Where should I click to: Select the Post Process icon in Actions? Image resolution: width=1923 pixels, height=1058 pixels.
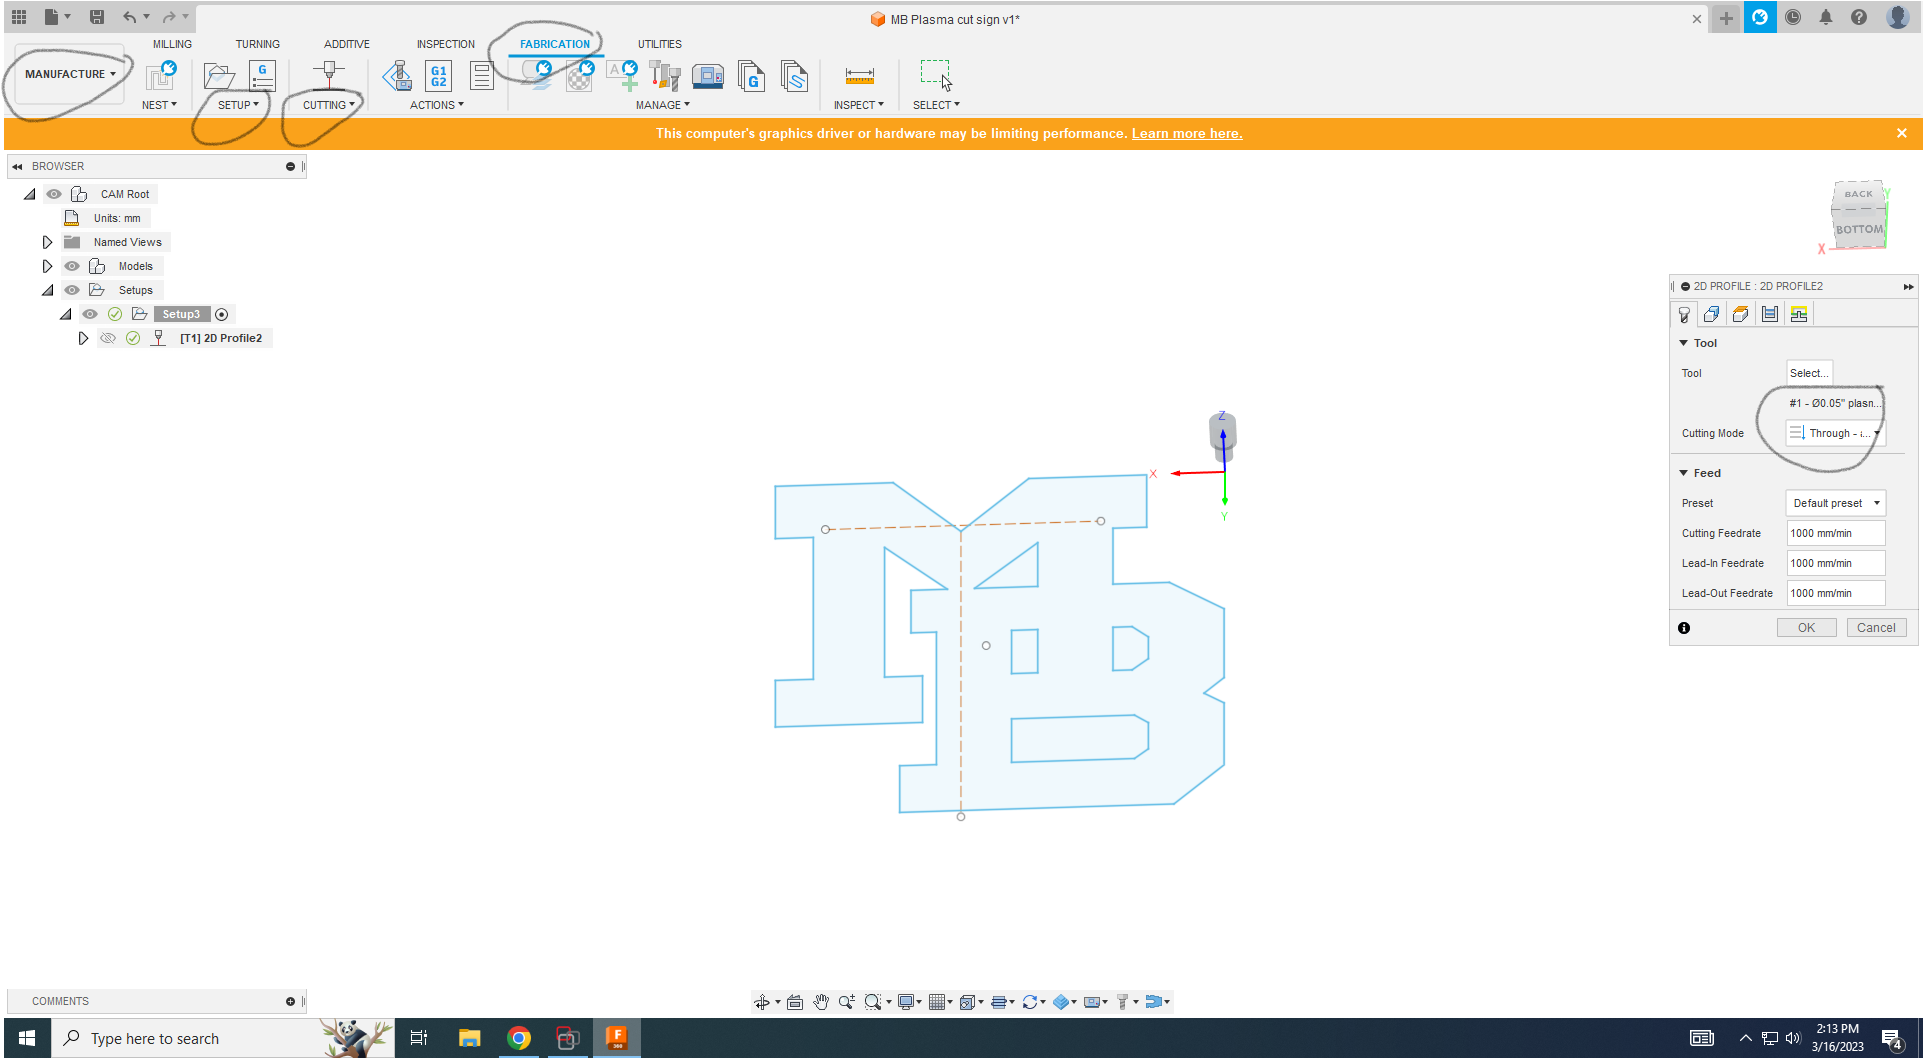tap(438, 76)
